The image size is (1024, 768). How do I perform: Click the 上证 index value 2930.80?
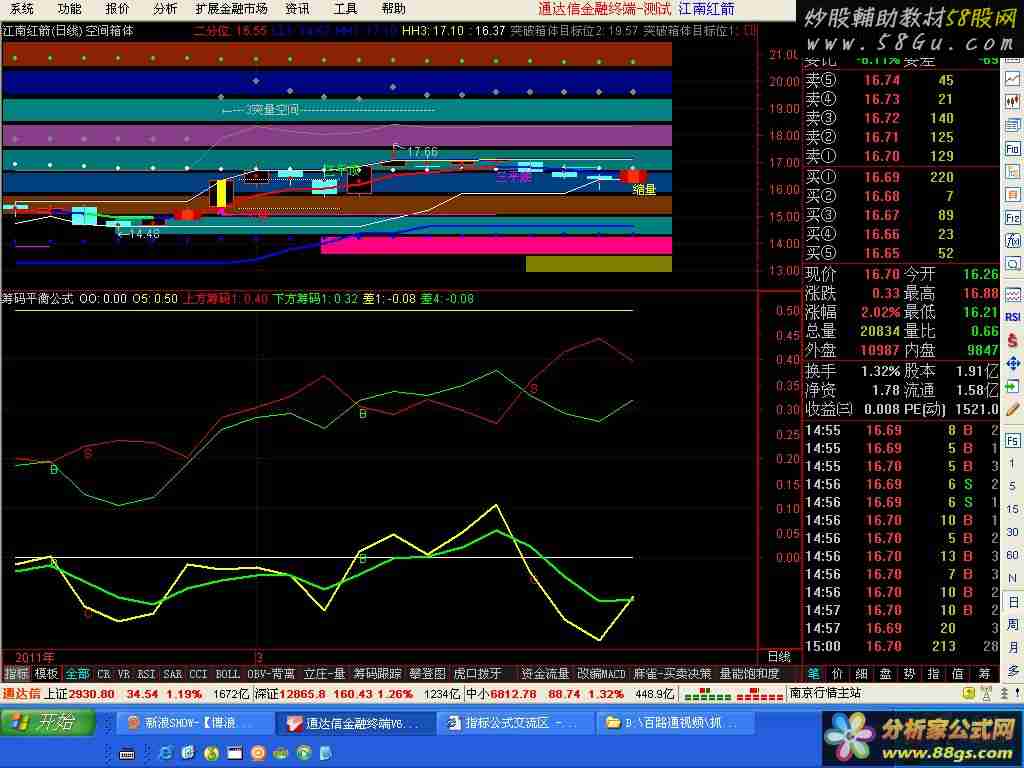tap(91, 694)
